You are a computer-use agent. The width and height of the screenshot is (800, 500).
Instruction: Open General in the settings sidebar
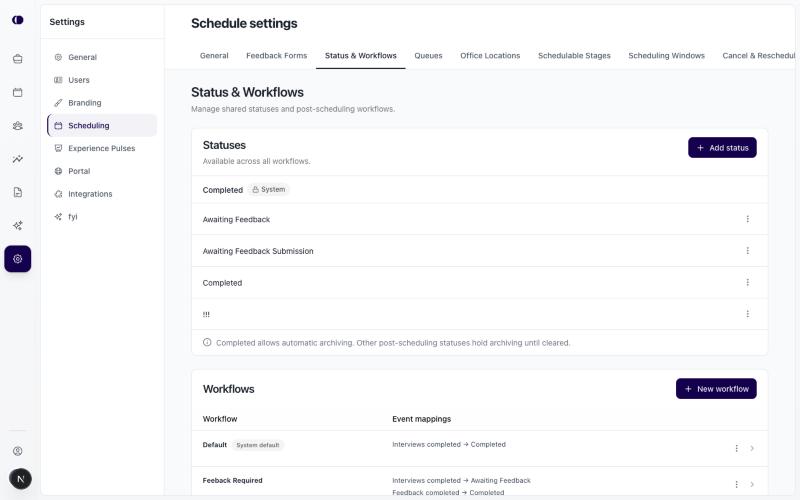pos(102,57)
